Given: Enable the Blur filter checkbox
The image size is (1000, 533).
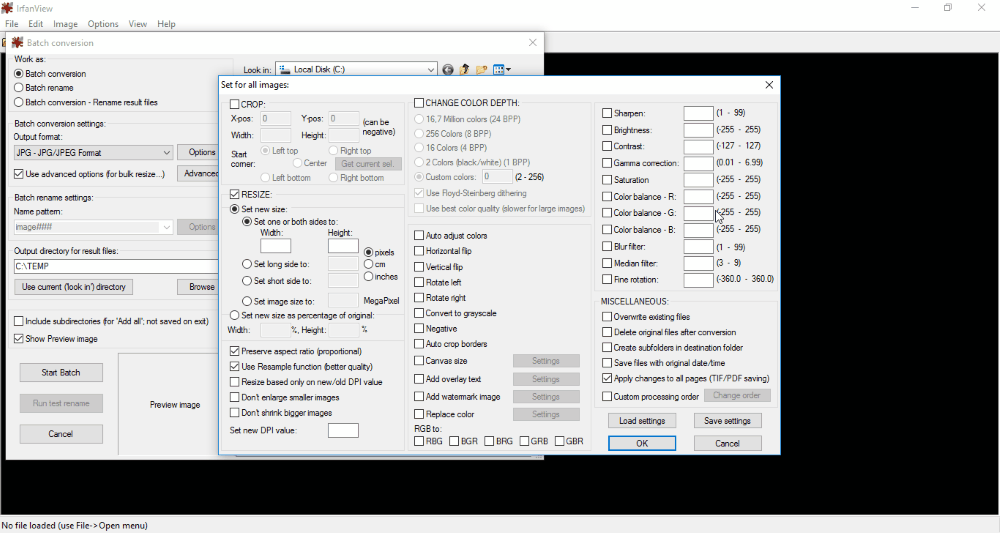Looking at the screenshot, I should pyautogui.click(x=607, y=246).
